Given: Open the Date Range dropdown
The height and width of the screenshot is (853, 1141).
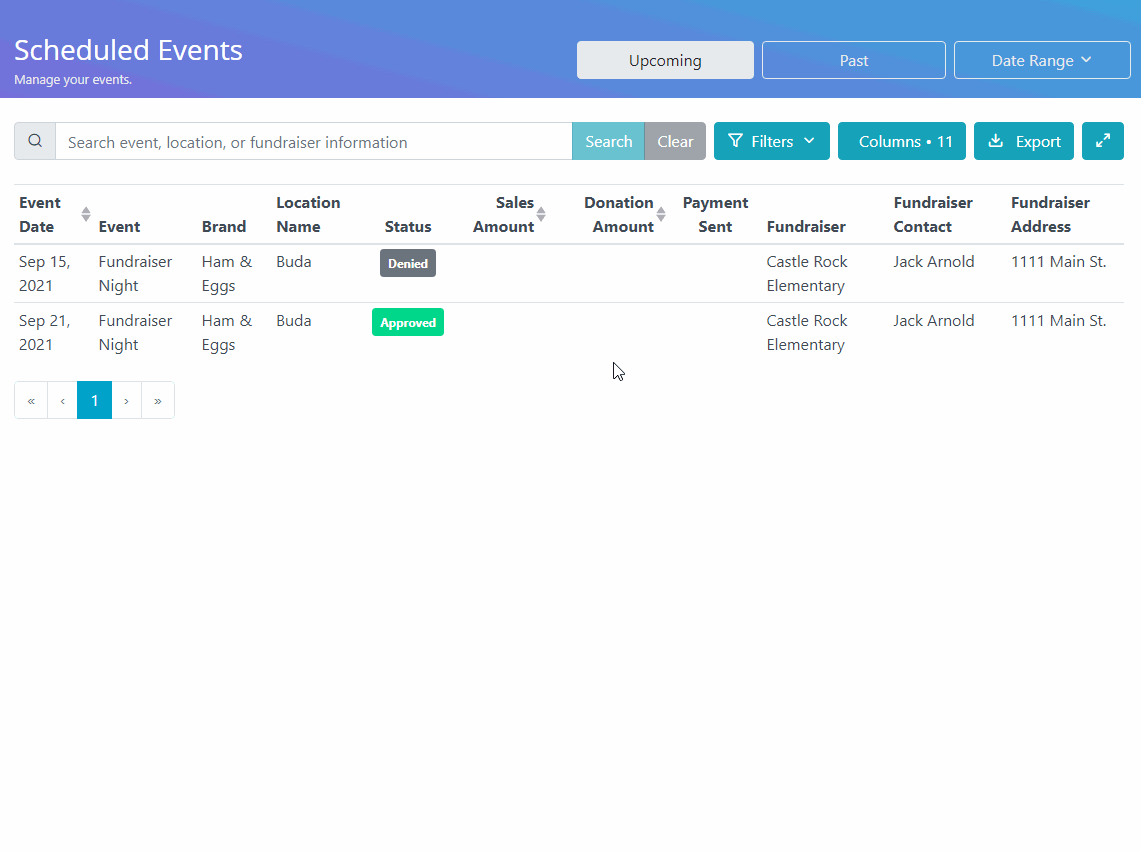Looking at the screenshot, I should 1042,60.
